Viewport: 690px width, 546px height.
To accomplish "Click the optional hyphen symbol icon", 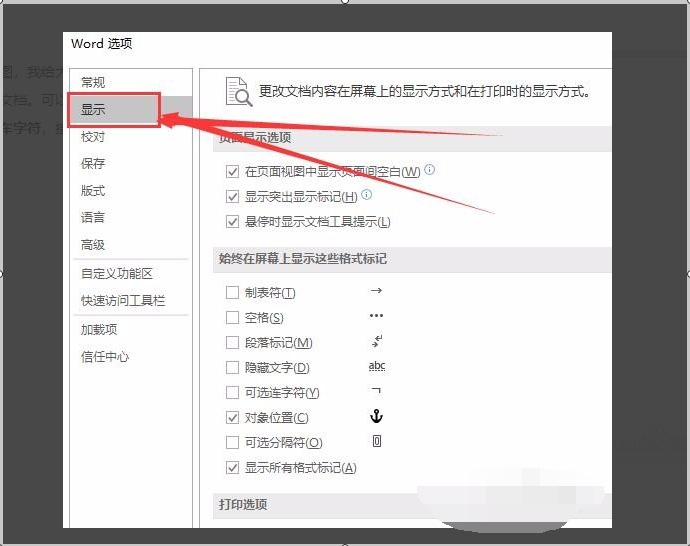I will tap(376, 391).
